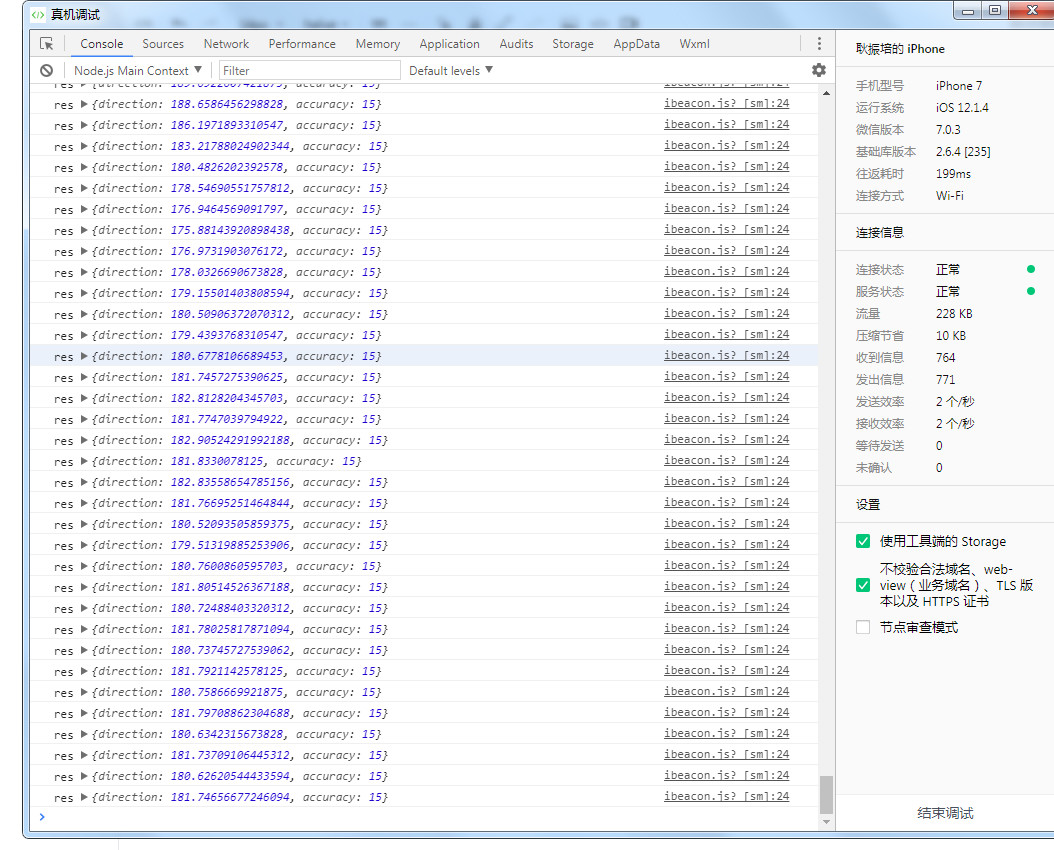Click the console input prompt chevron
The width and height of the screenshot is (1054, 850).
click(x=42, y=817)
